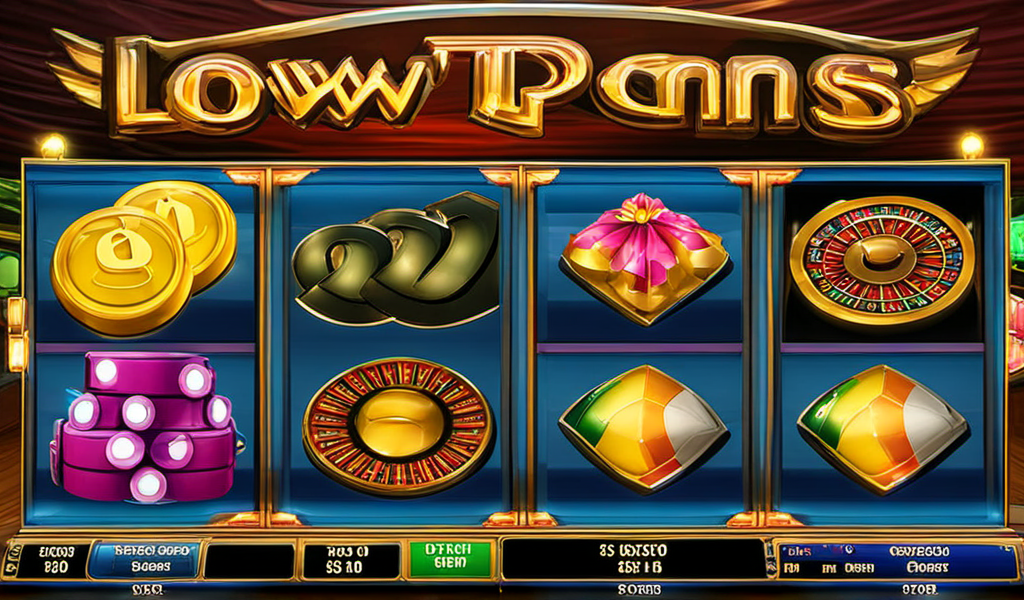
Task: Click the bet amount display left of green button
Action: pos(351,561)
